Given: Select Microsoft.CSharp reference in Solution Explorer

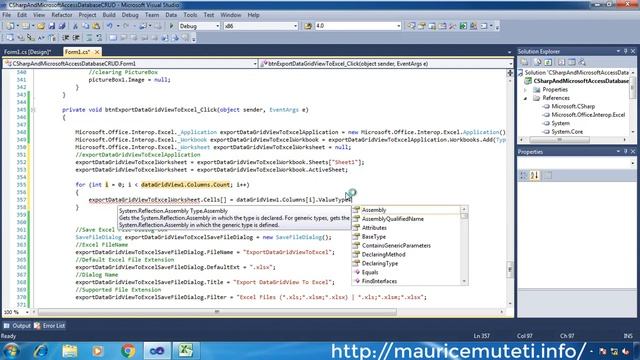Looking at the screenshot, I should [573, 107].
